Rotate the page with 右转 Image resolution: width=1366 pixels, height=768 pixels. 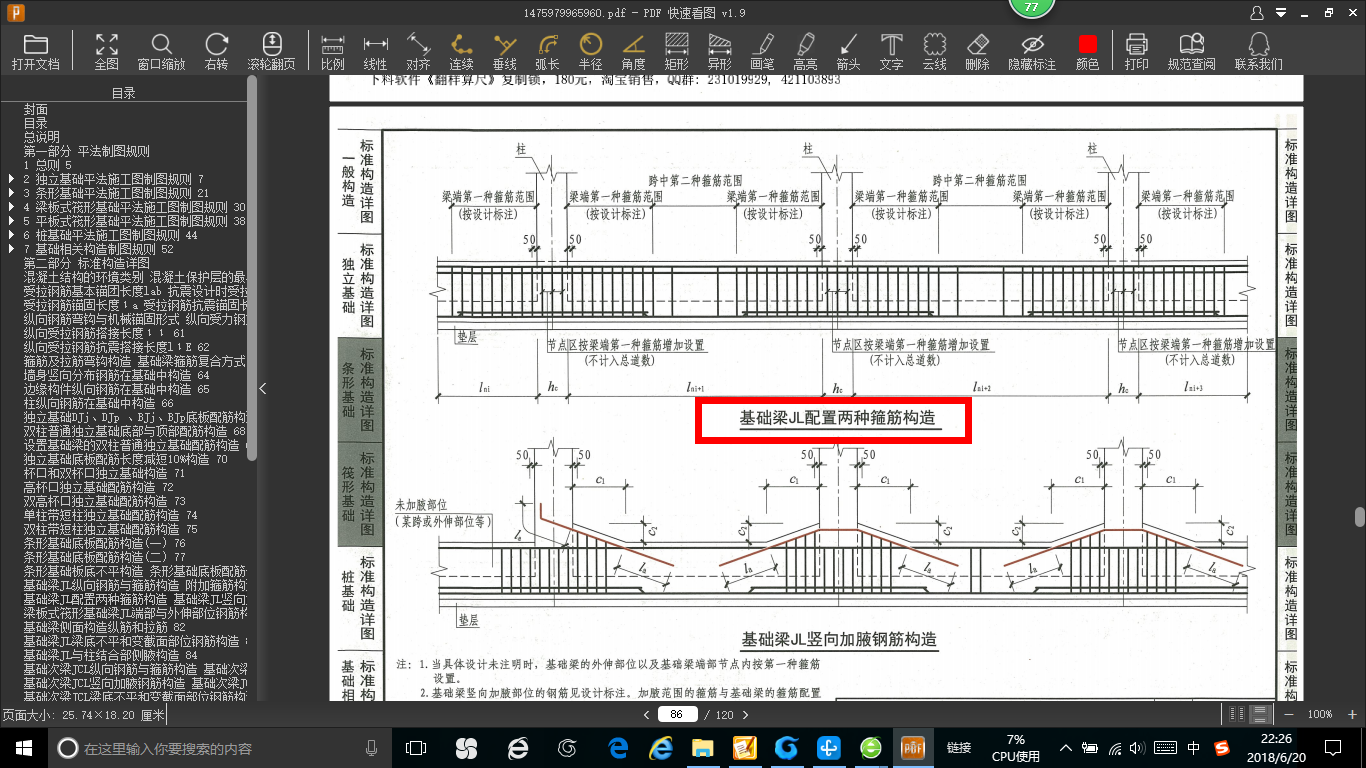tap(216, 45)
